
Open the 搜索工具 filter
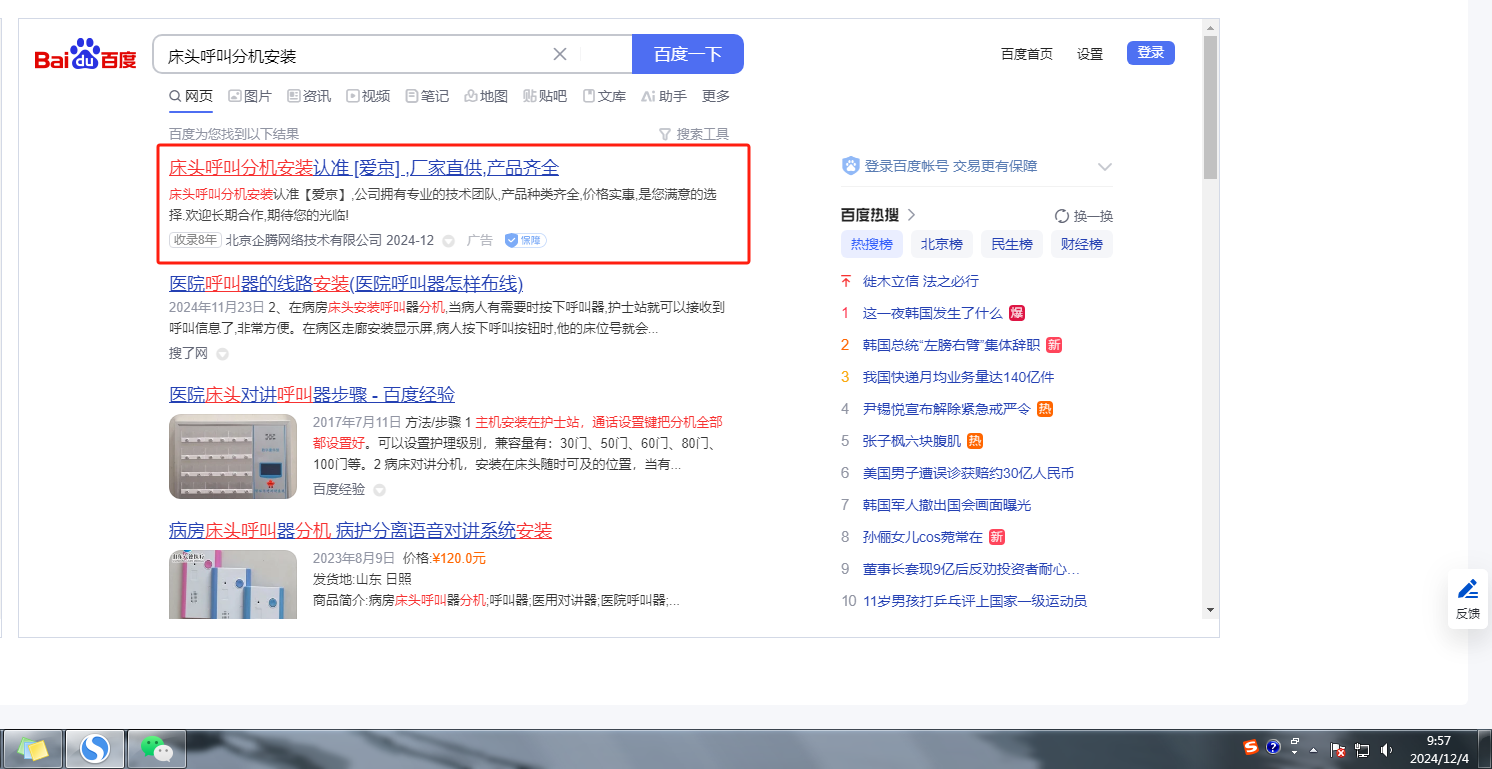tap(693, 134)
